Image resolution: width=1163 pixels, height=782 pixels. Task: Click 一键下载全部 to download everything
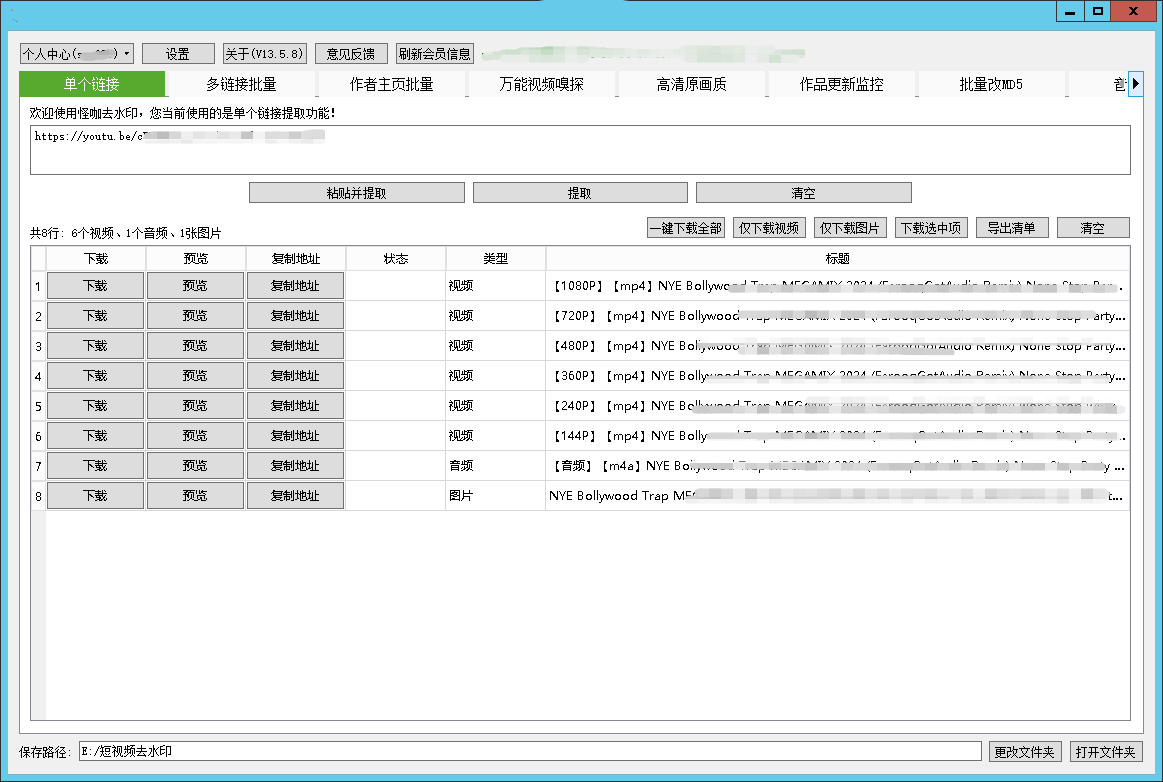point(685,228)
